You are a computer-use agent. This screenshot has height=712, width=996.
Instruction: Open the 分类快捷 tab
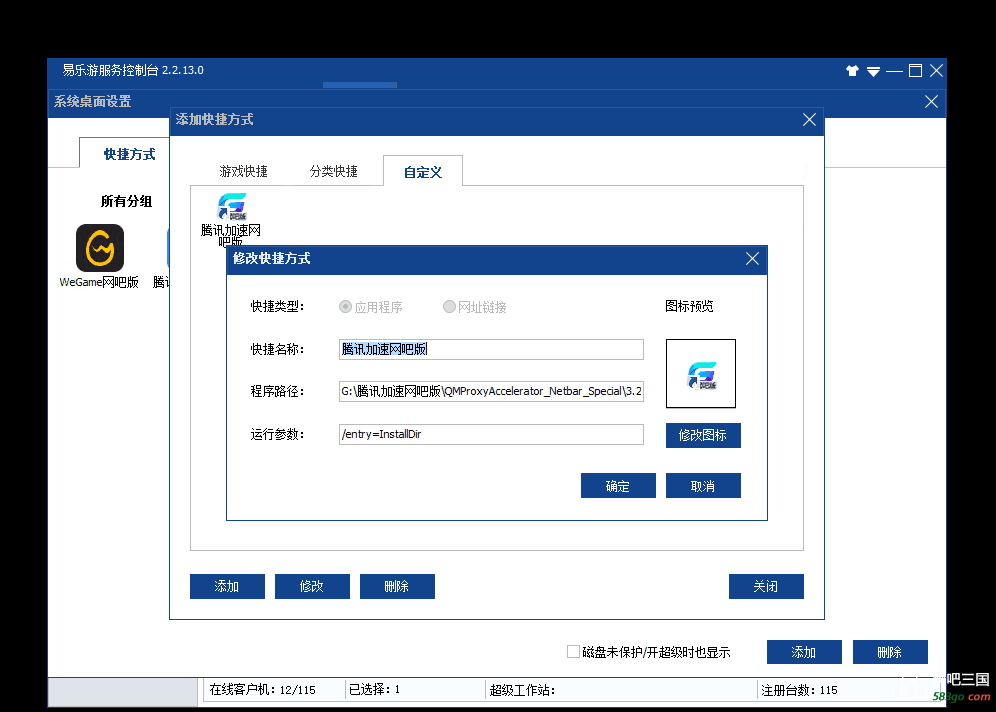333,171
